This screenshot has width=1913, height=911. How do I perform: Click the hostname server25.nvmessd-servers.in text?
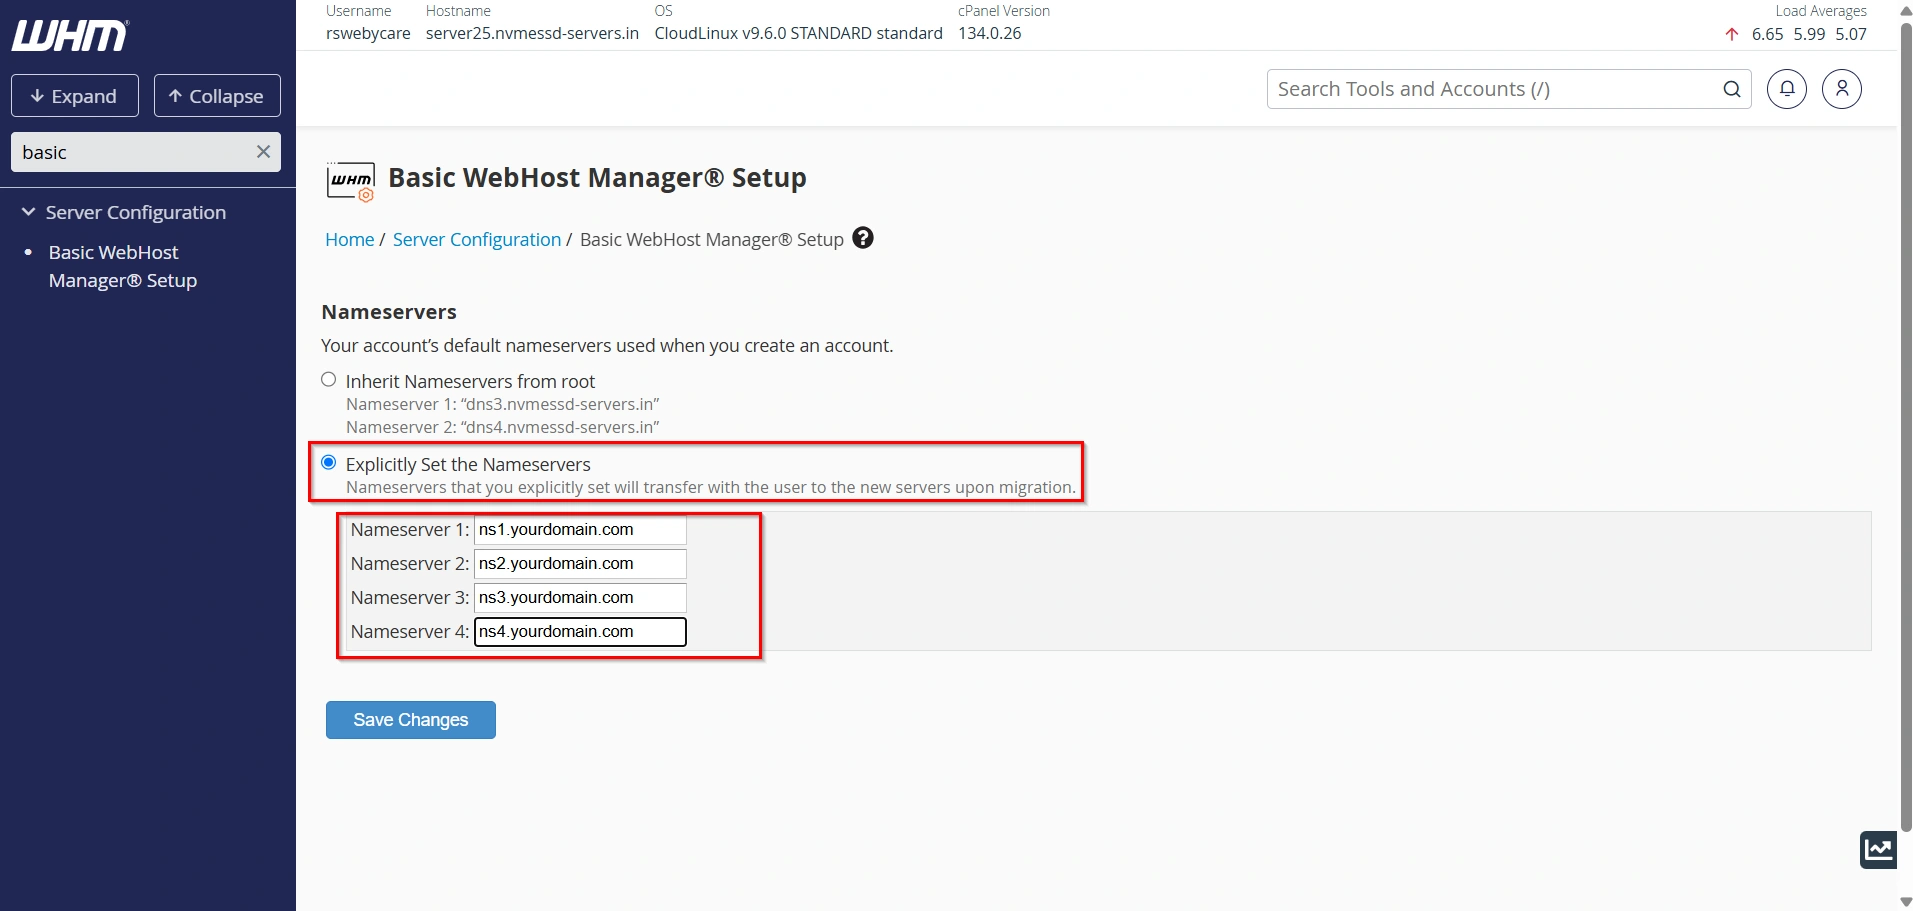click(532, 33)
